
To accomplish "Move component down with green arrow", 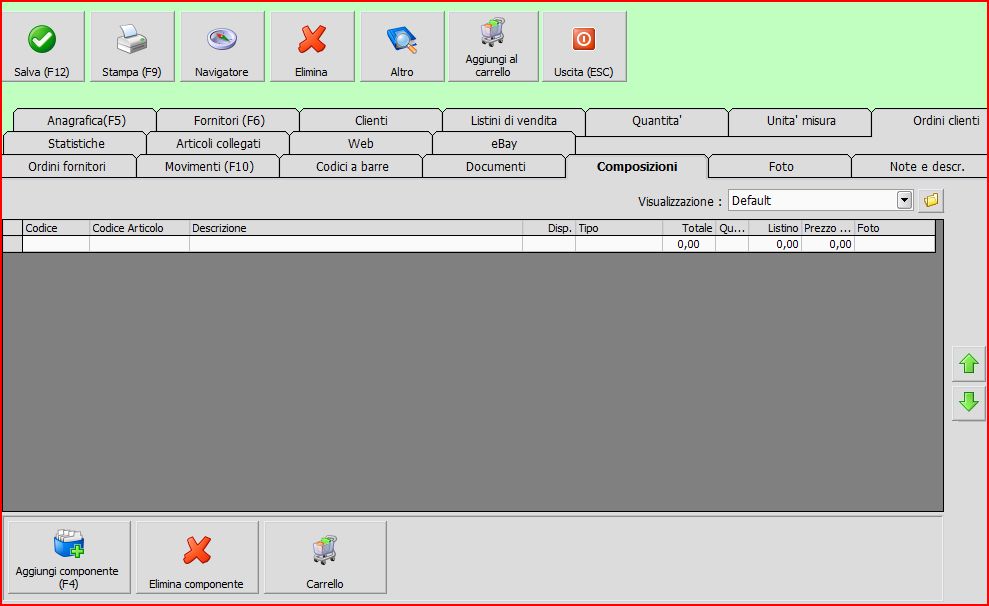I will [968, 402].
